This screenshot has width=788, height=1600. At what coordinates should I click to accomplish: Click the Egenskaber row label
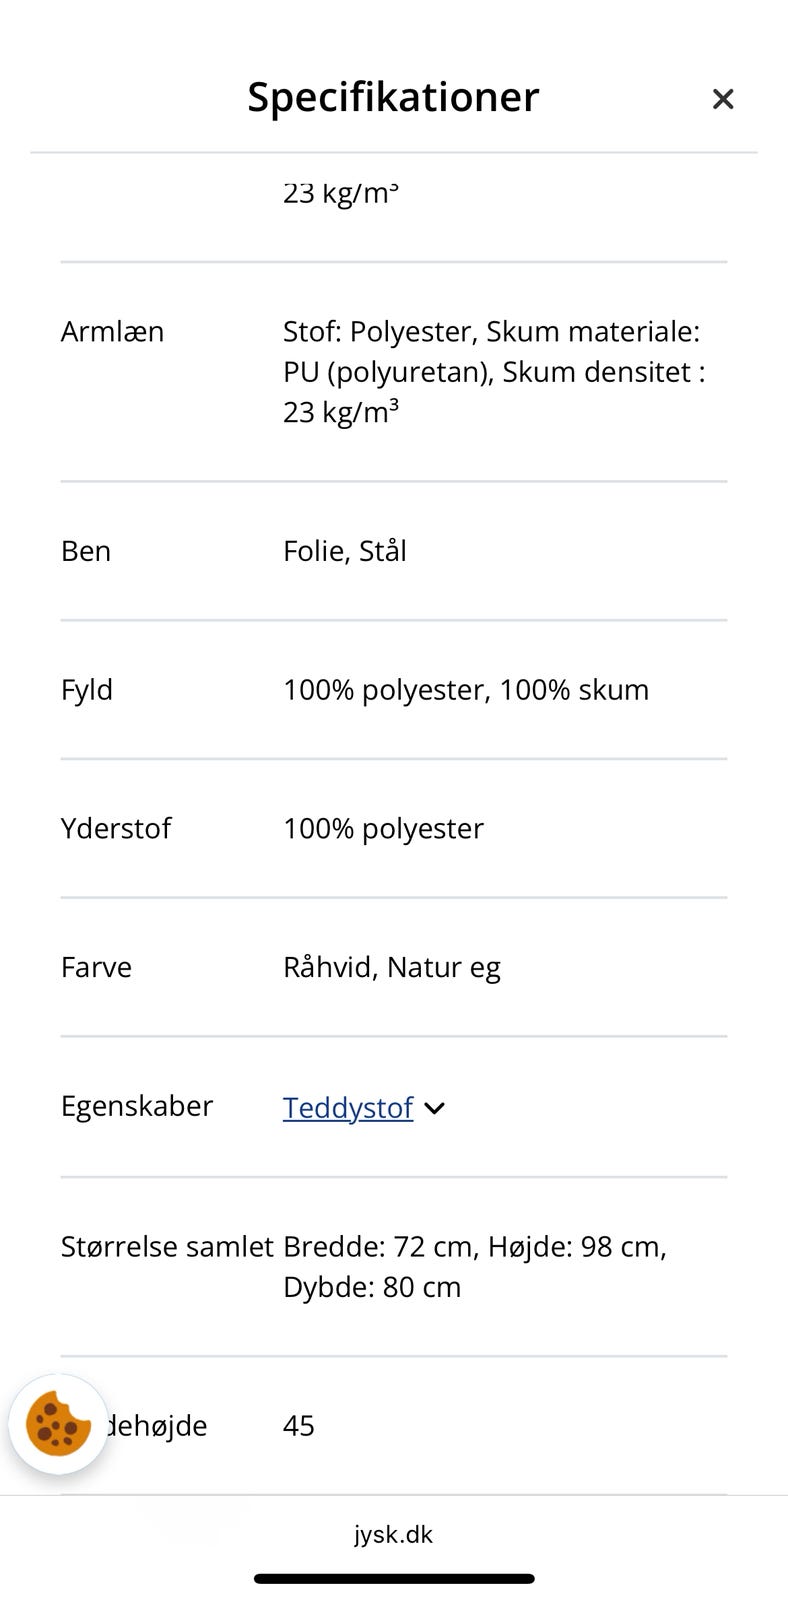[x=137, y=1106]
